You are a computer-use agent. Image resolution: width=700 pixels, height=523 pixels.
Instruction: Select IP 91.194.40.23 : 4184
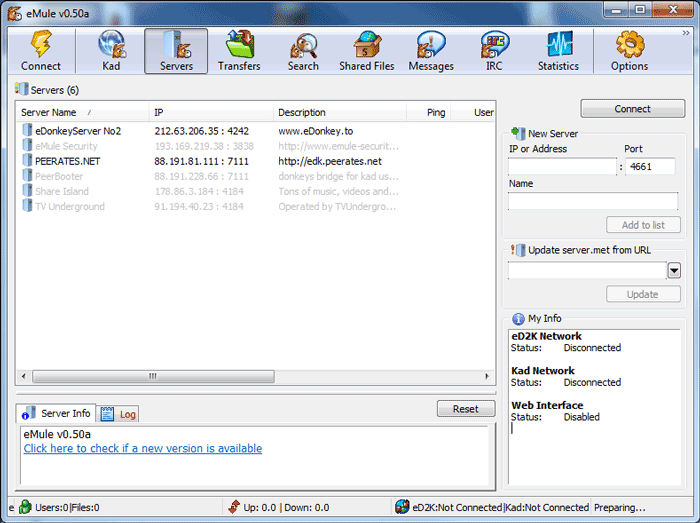(199, 207)
